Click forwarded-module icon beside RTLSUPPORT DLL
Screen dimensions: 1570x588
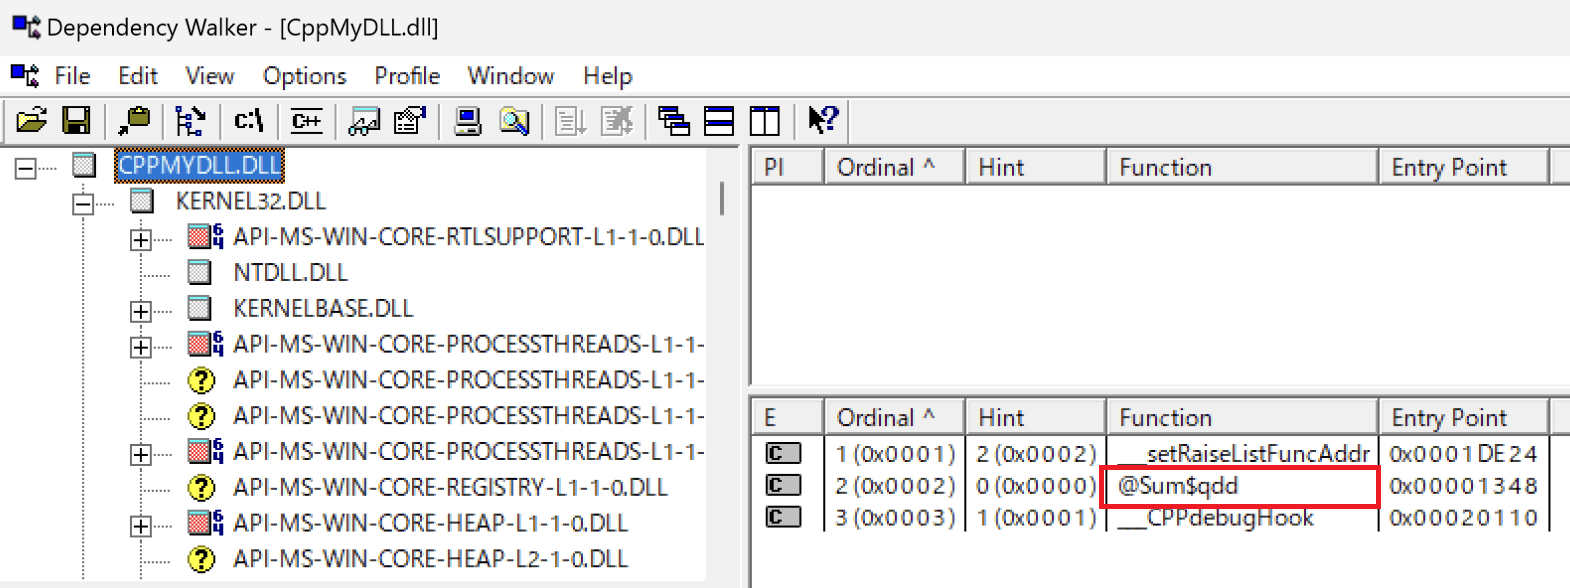tap(205, 237)
